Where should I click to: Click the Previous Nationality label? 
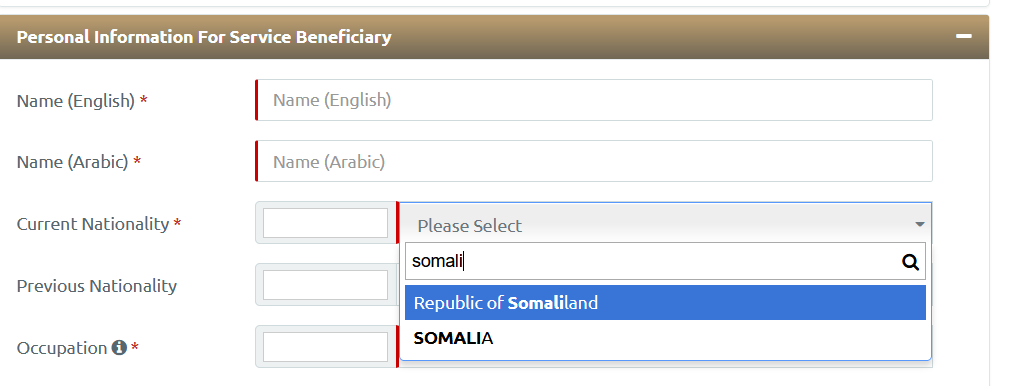pos(97,286)
